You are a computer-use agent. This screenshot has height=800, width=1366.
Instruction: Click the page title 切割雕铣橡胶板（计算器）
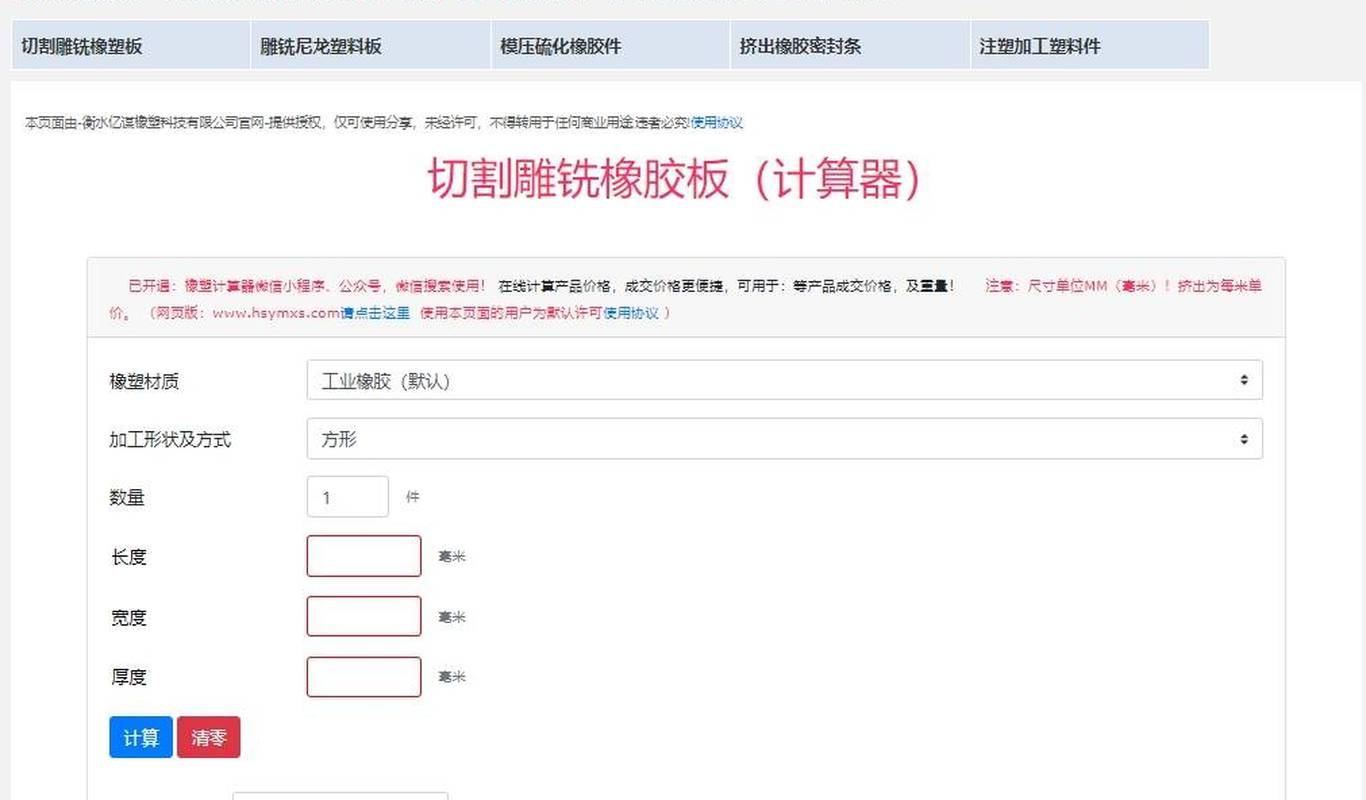pos(674,180)
